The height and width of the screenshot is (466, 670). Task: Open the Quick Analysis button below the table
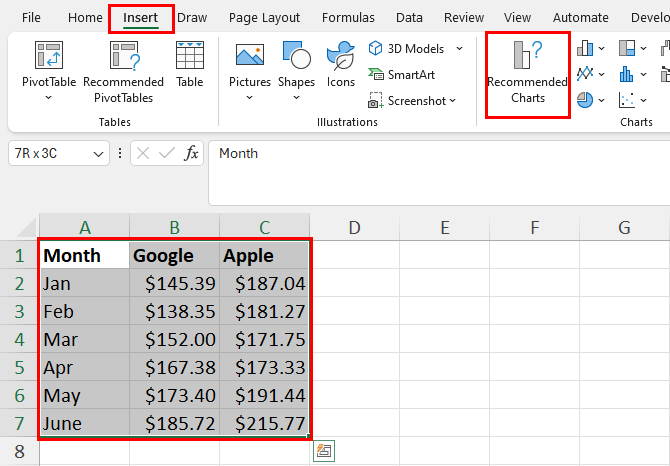point(324,451)
